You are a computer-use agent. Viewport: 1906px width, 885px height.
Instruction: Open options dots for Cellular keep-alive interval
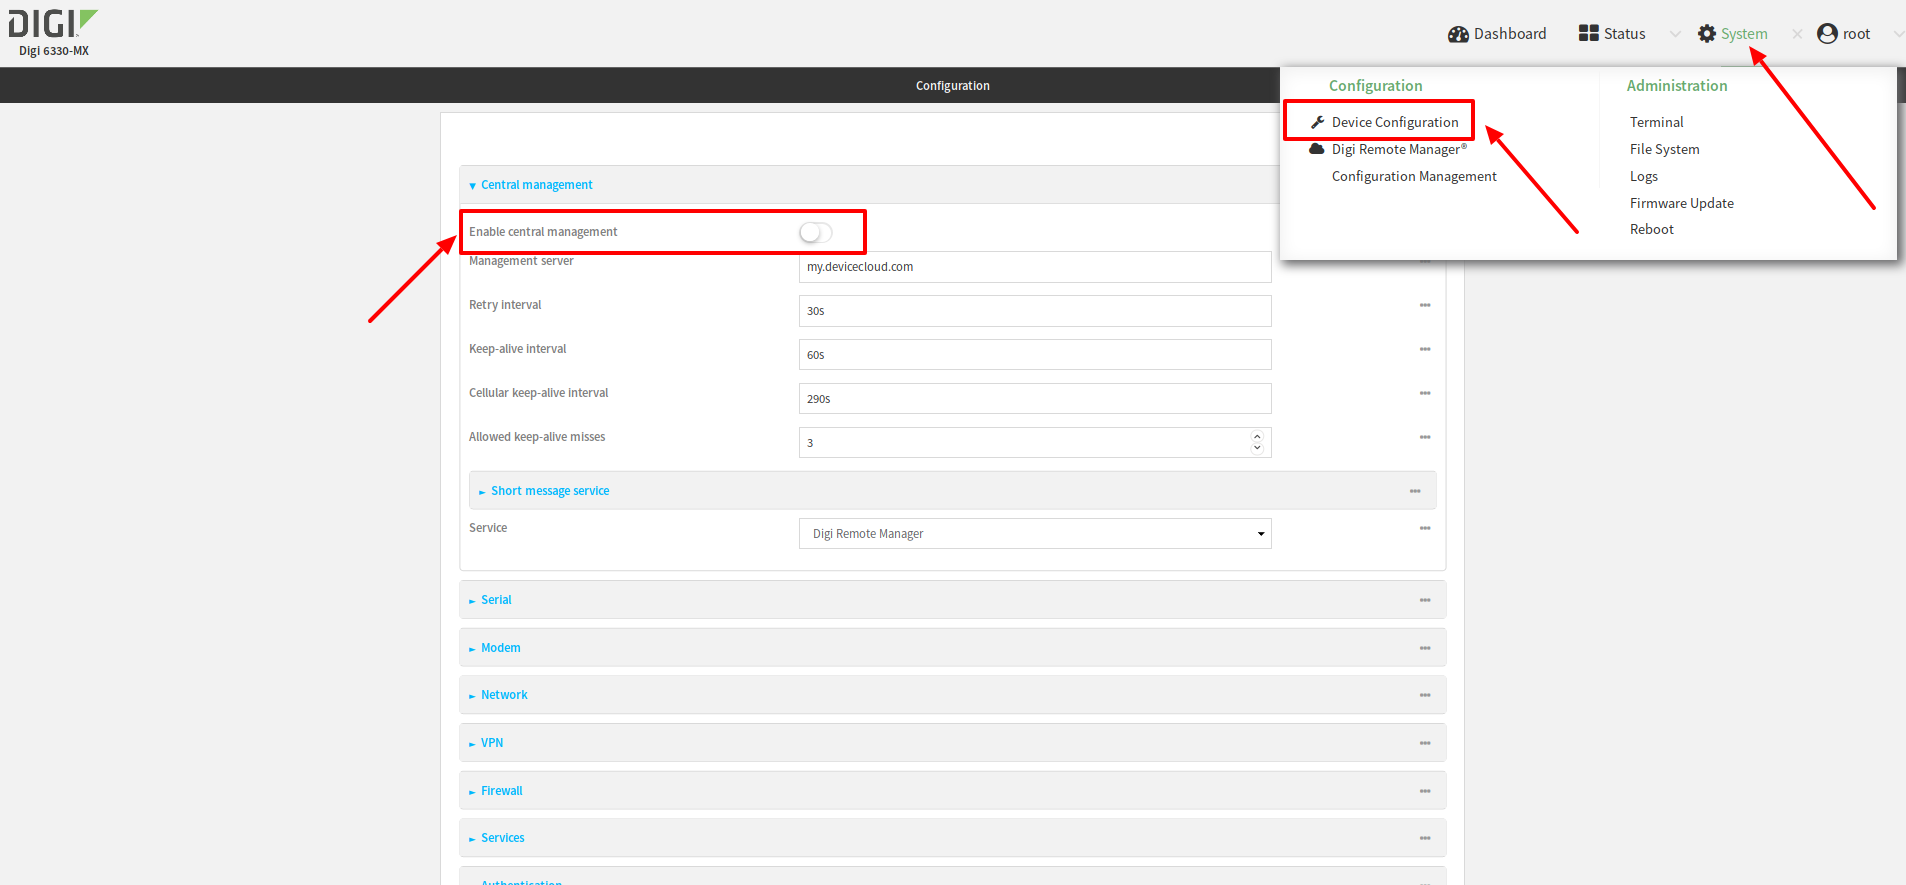pyautogui.click(x=1425, y=393)
